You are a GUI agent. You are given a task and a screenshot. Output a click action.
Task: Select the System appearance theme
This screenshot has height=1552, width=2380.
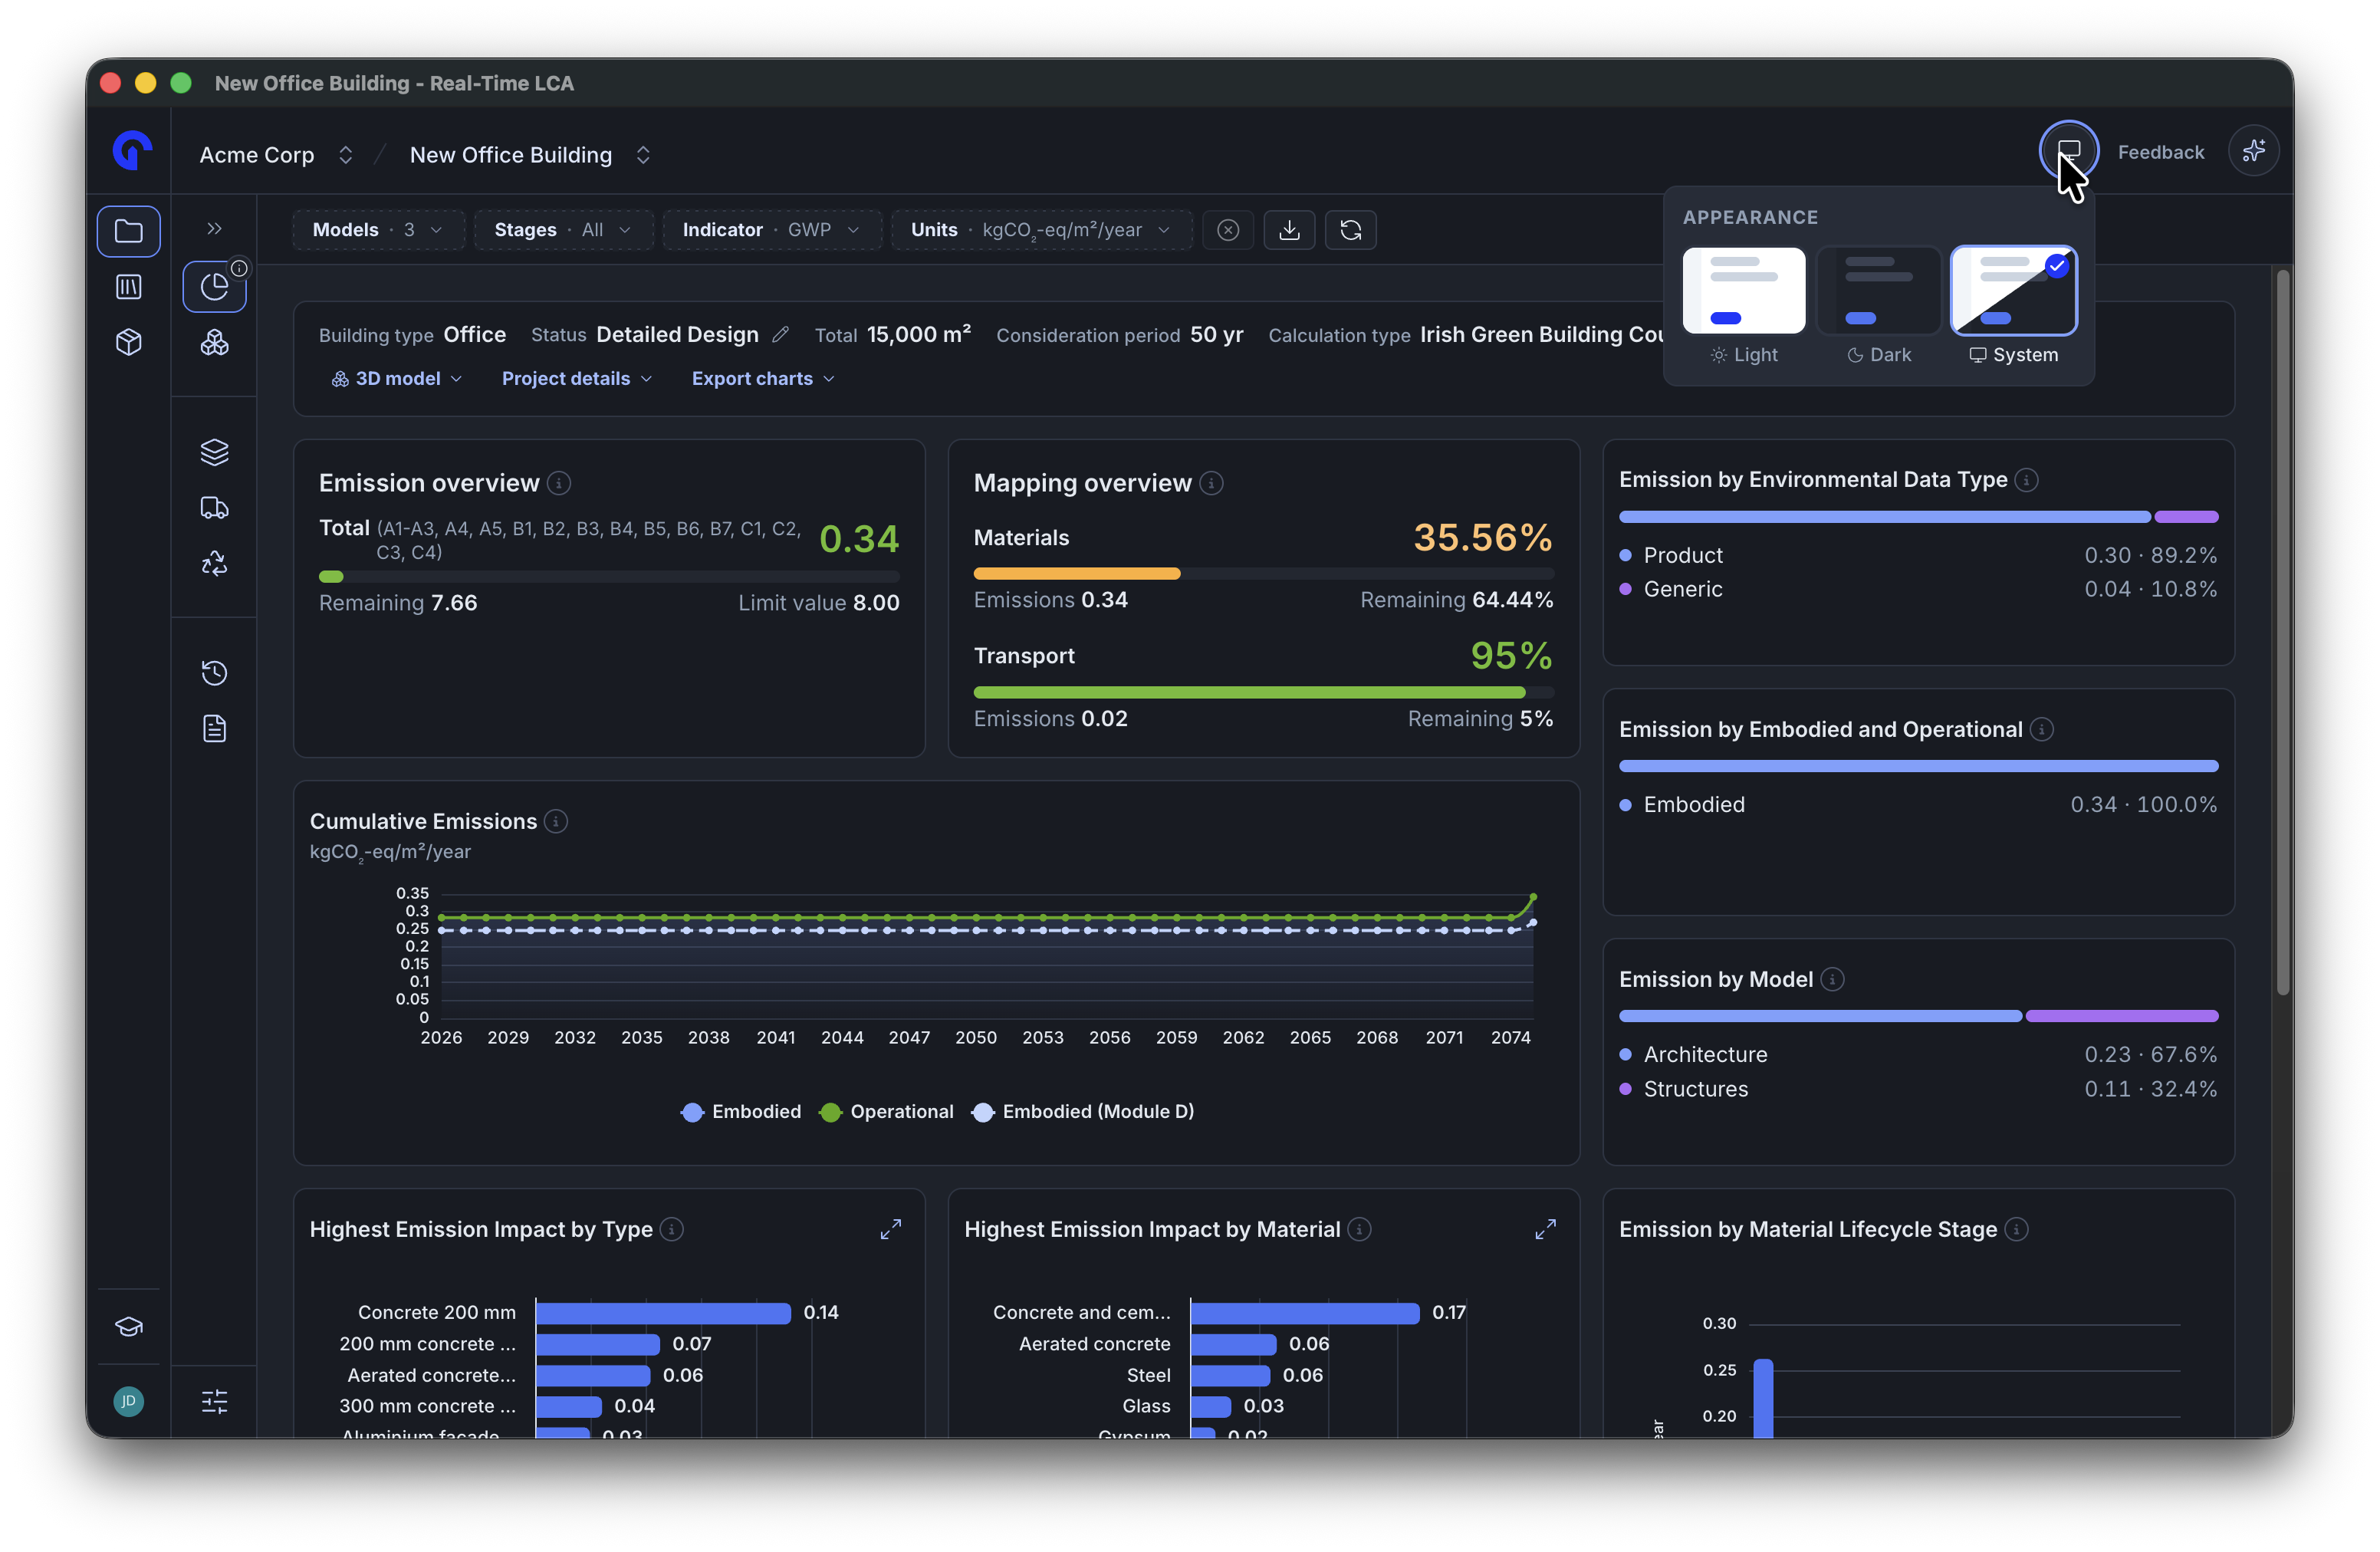(2013, 307)
